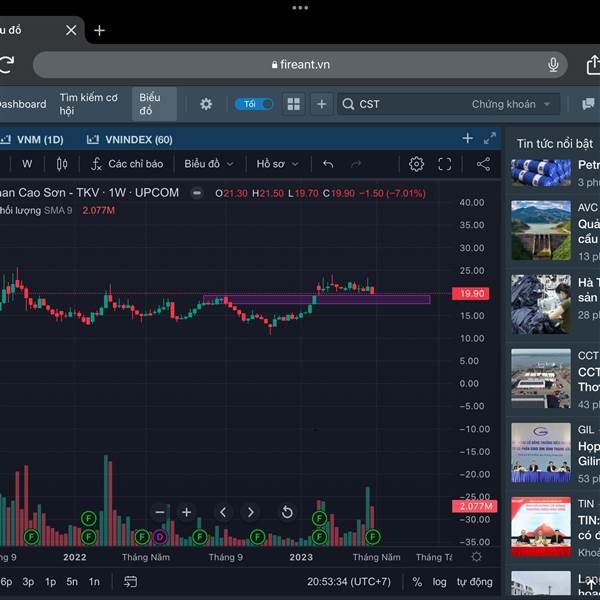Image resolution: width=600 pixels, height=600 pixels.
Task: Toggle log scale mode
Action: coord(439,582)
